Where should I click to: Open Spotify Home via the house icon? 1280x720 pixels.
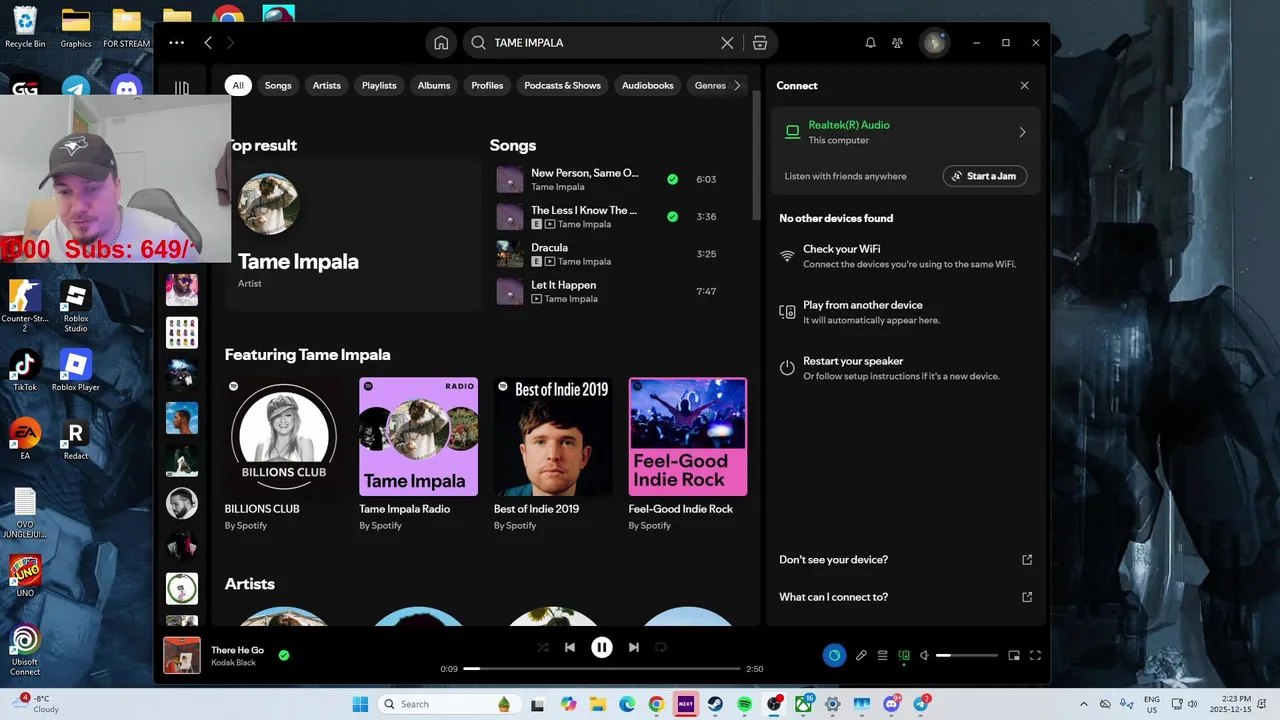(x=441, y=43)
